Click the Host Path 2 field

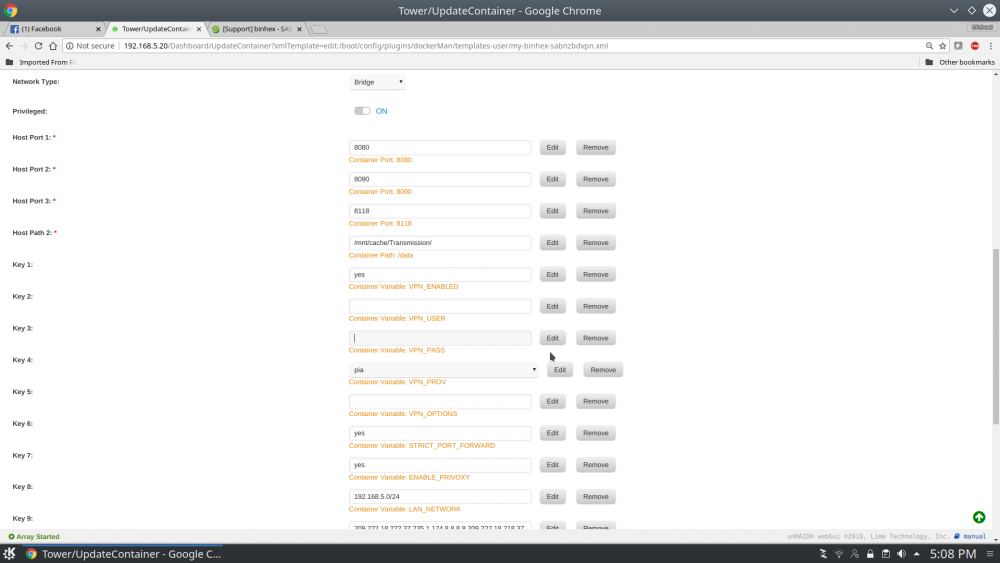pos(440,243)
